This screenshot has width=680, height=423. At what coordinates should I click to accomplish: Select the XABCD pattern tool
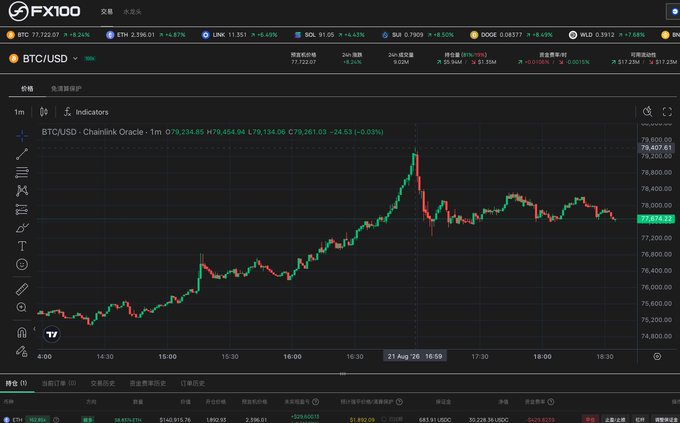tap(22, 190)
